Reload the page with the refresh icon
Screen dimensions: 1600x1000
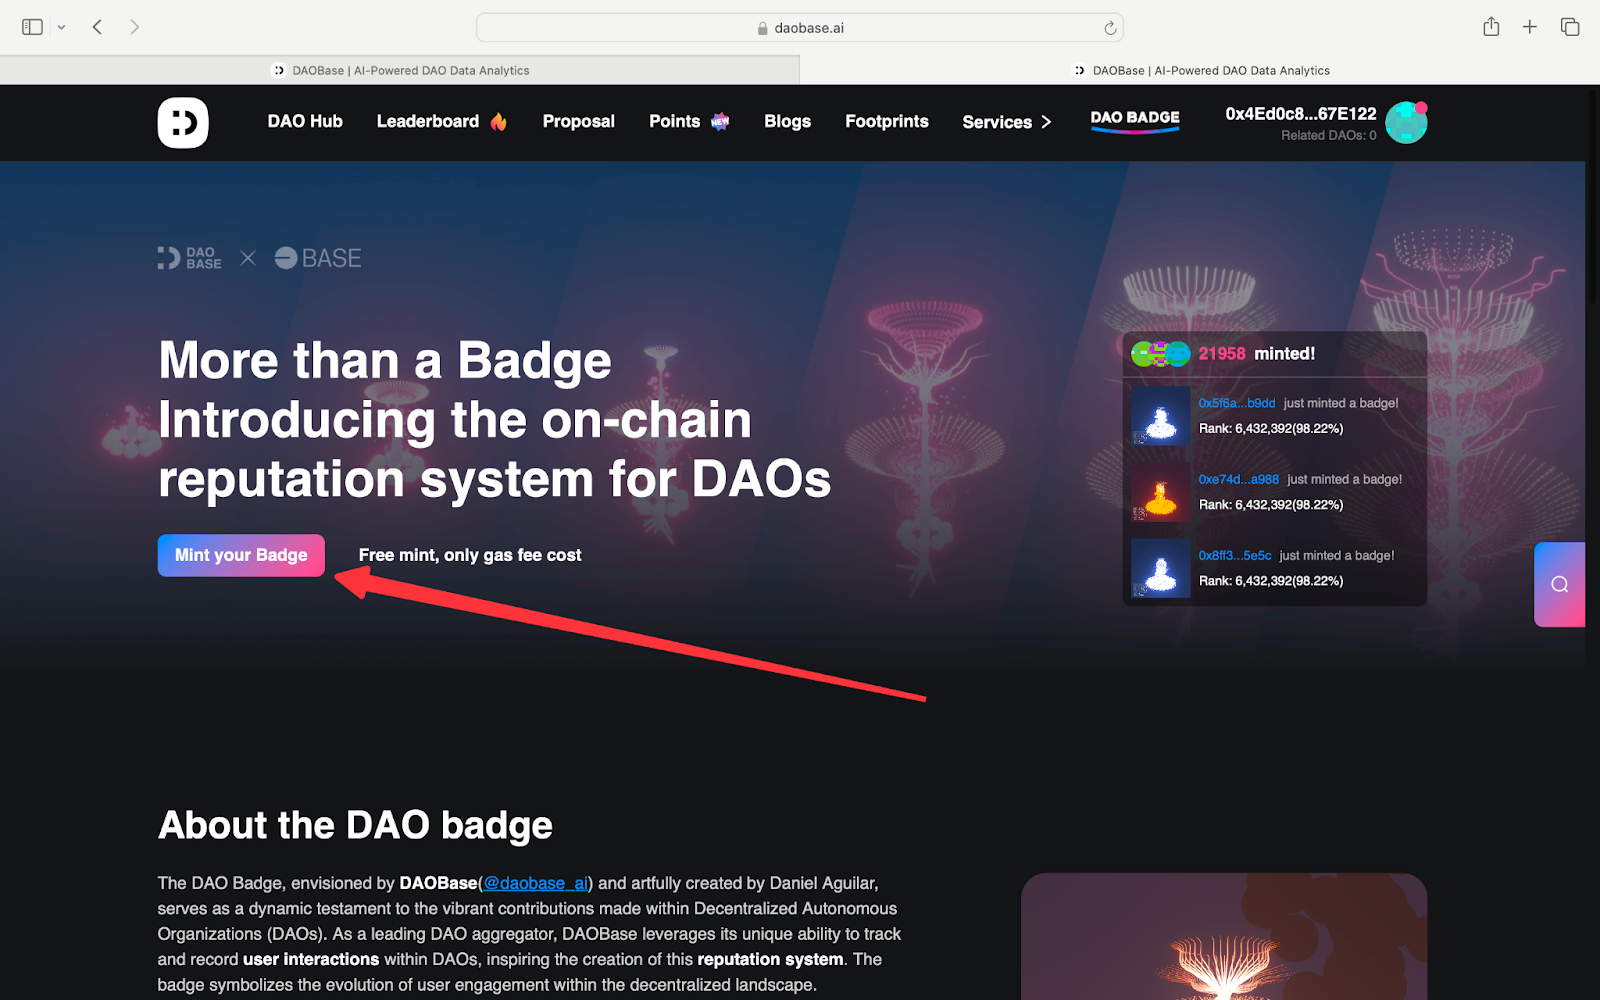point(1110,28)
